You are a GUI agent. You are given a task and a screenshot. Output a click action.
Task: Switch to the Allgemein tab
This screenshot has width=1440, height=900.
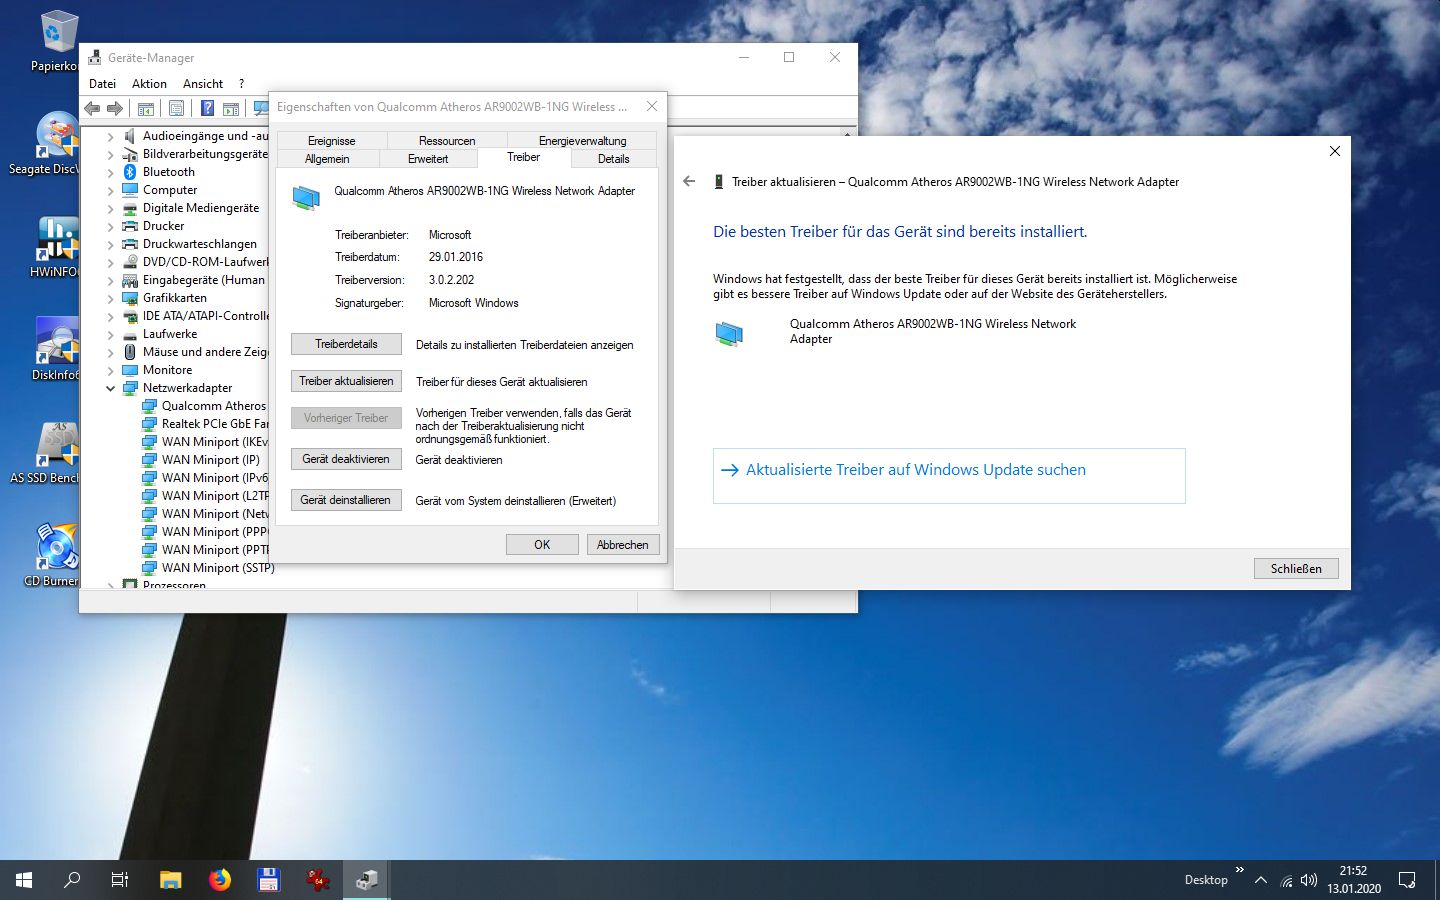(327, 159)
